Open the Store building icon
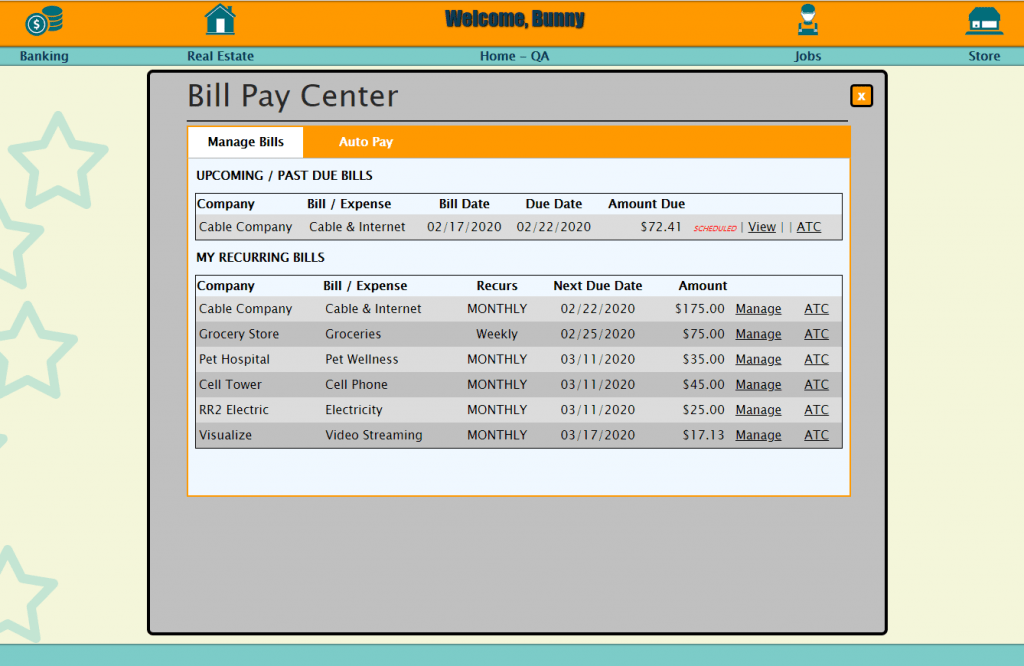 tap(984, 19)
